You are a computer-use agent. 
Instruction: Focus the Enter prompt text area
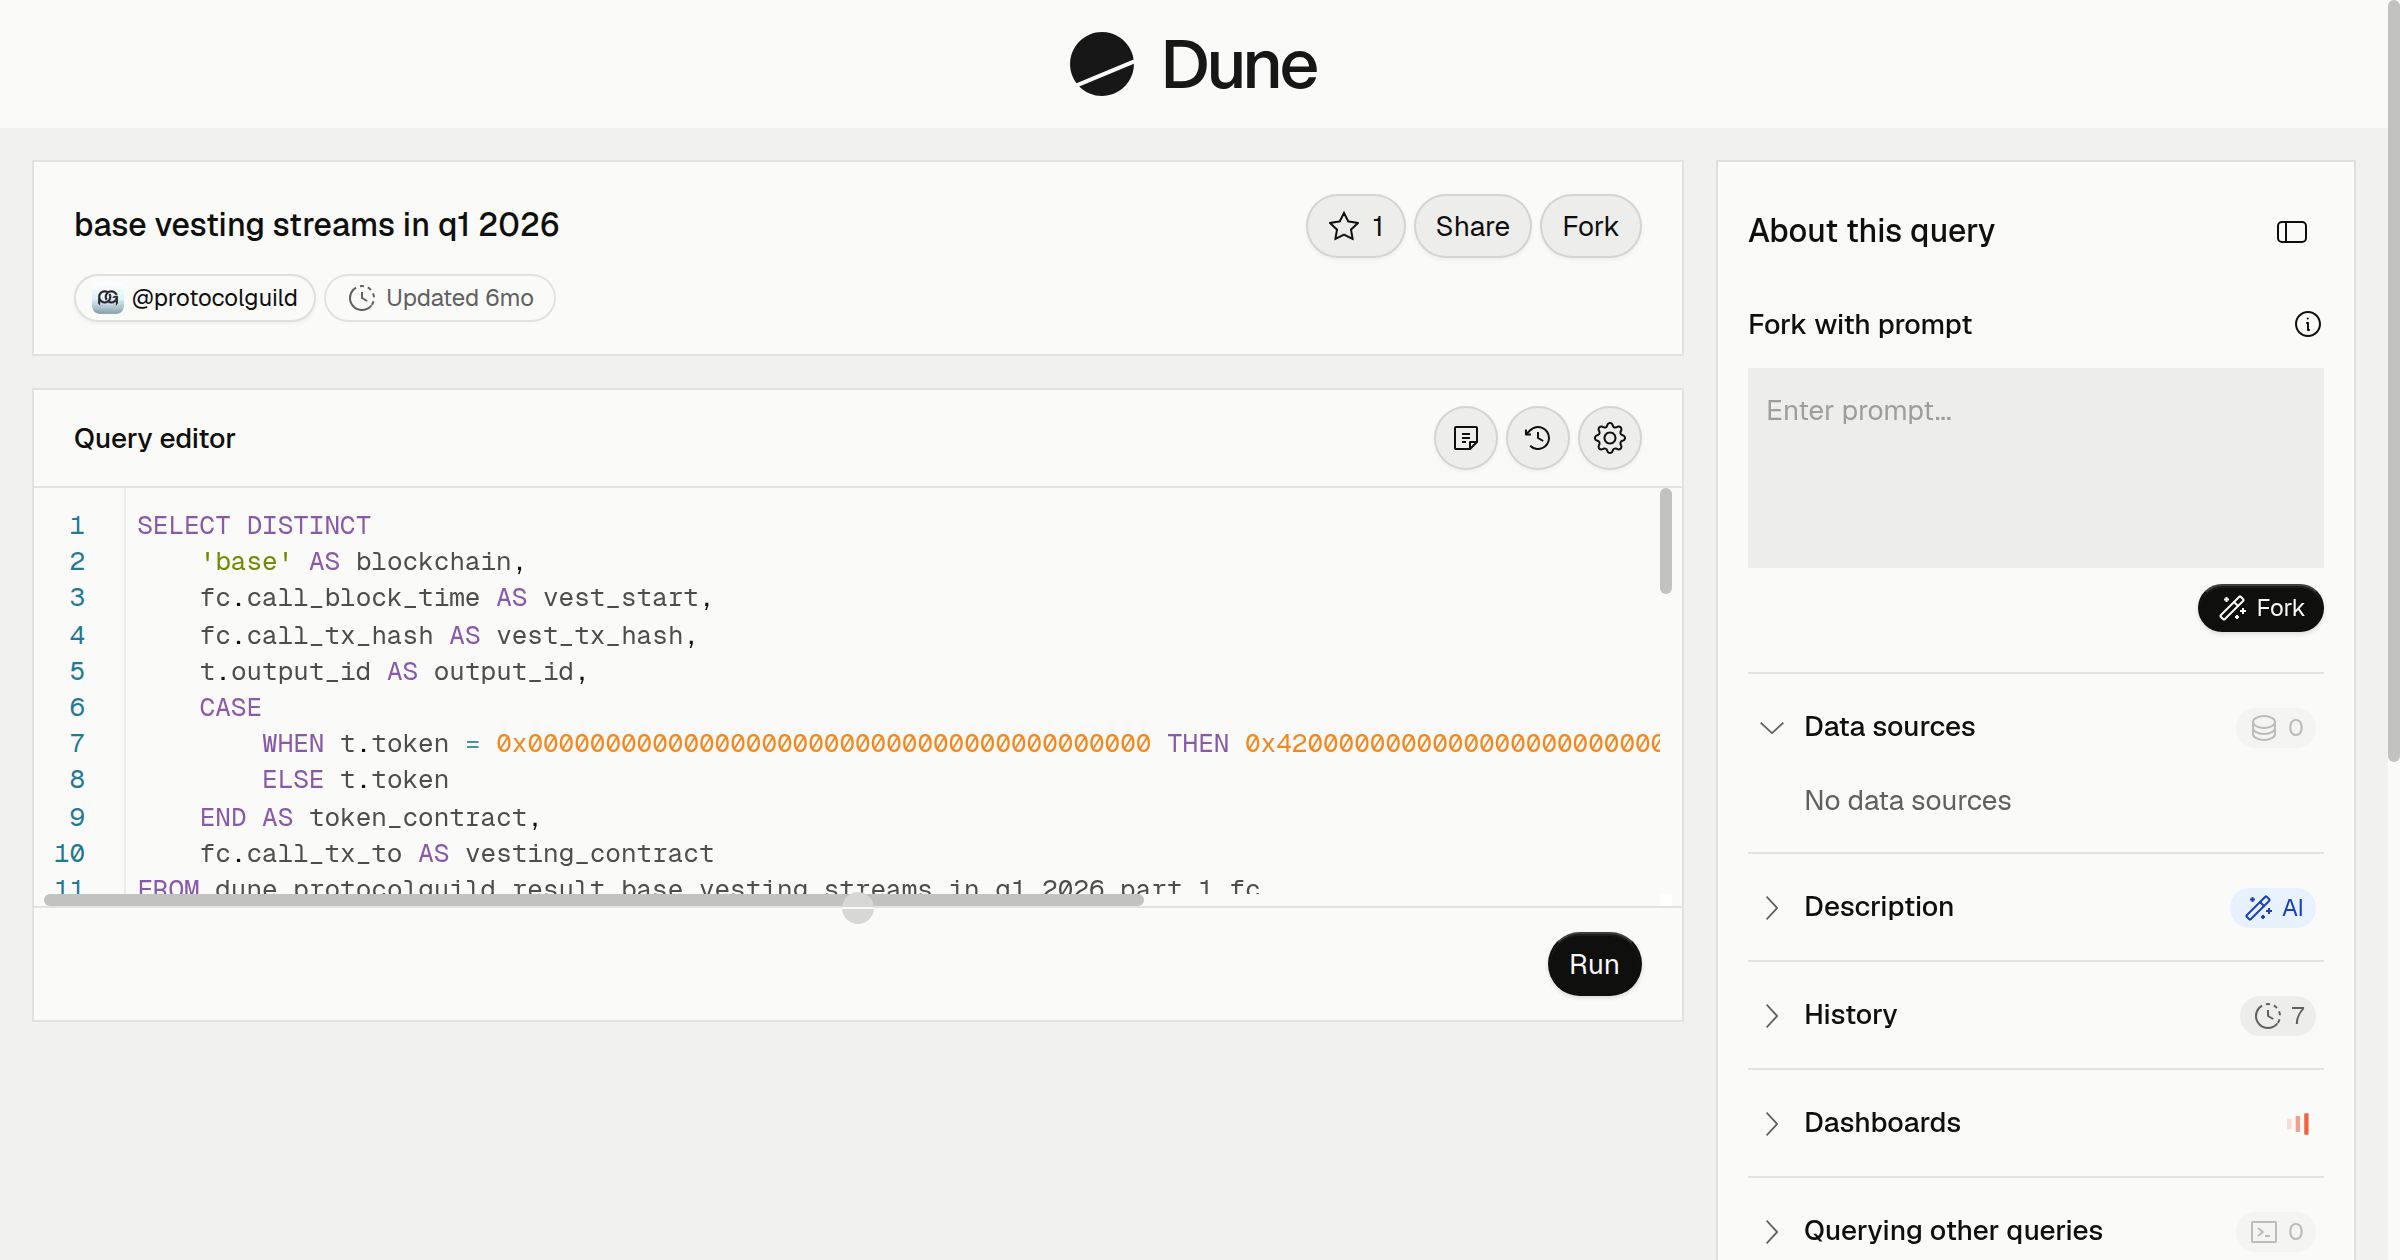pos(2035,468)
